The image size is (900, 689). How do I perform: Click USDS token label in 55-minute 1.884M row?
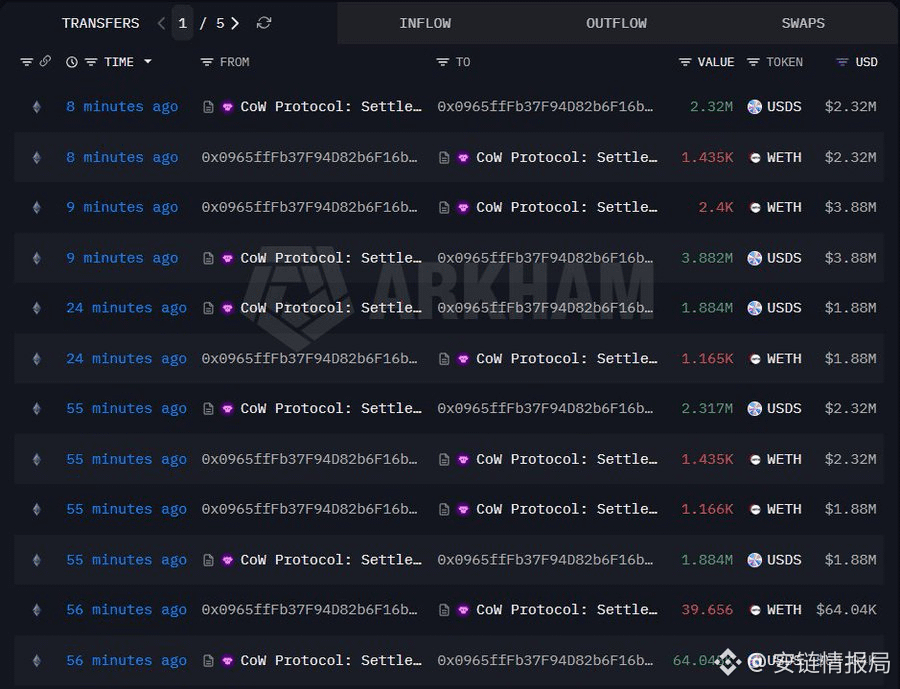point(784,560)
